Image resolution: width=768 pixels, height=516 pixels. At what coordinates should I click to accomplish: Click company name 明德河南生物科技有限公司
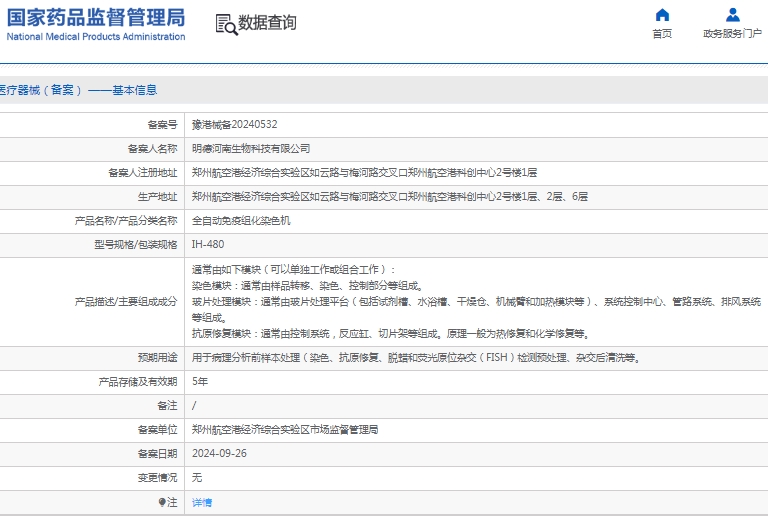click(251, 149)
